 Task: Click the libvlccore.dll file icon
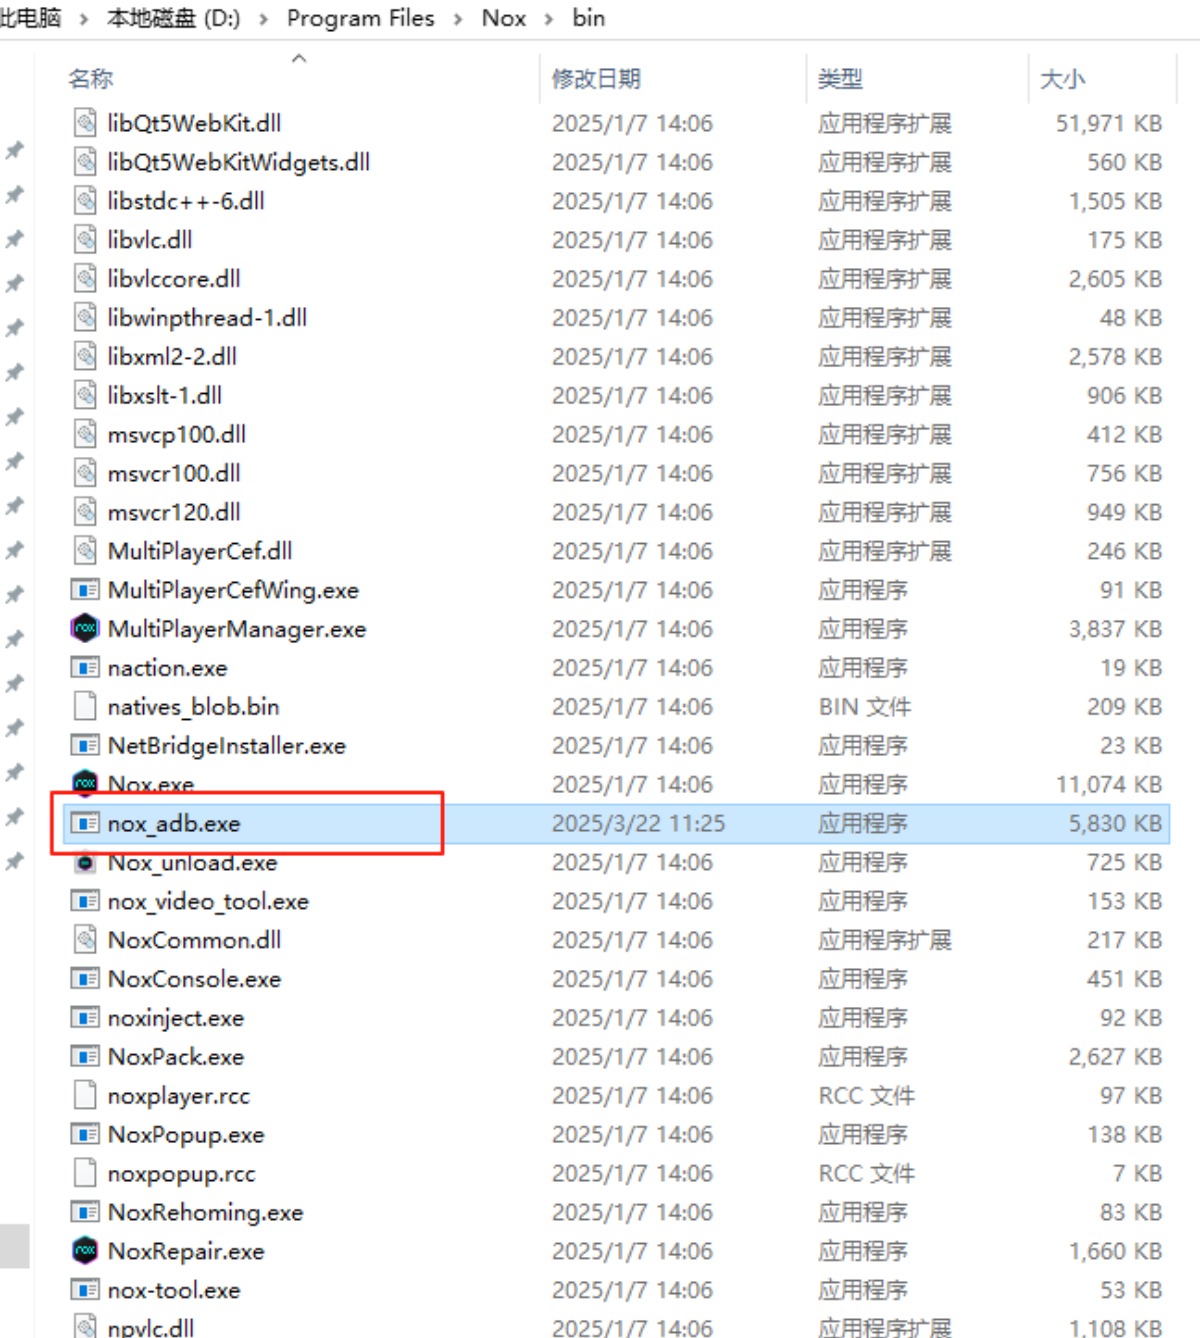(86, 279)
